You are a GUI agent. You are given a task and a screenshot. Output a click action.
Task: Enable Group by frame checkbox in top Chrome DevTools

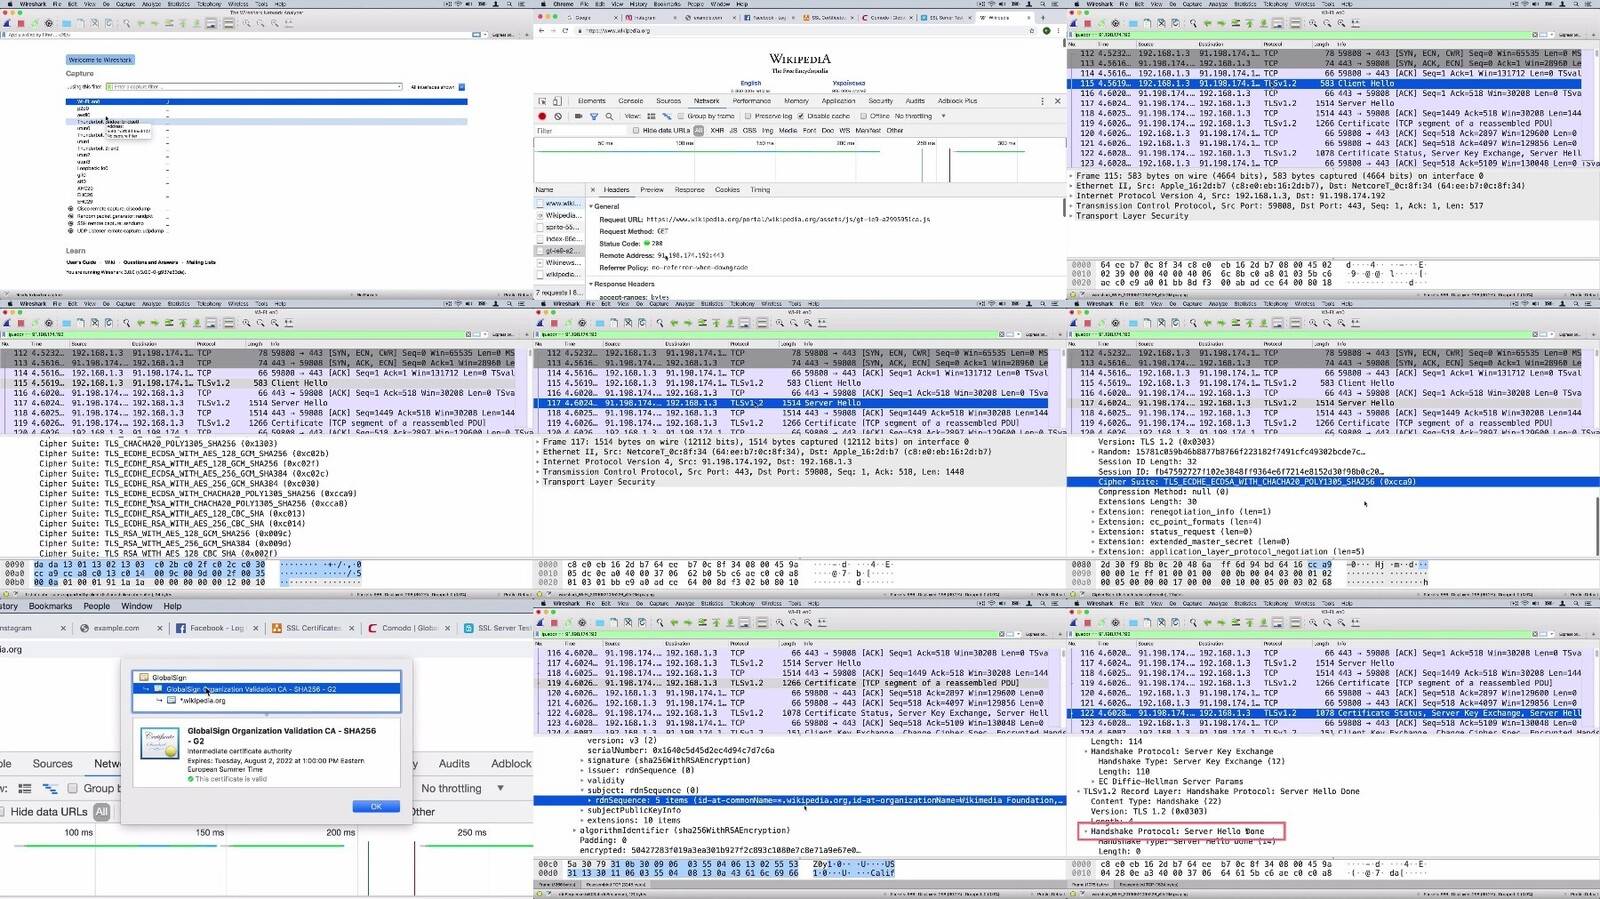[x=681, y=116]
